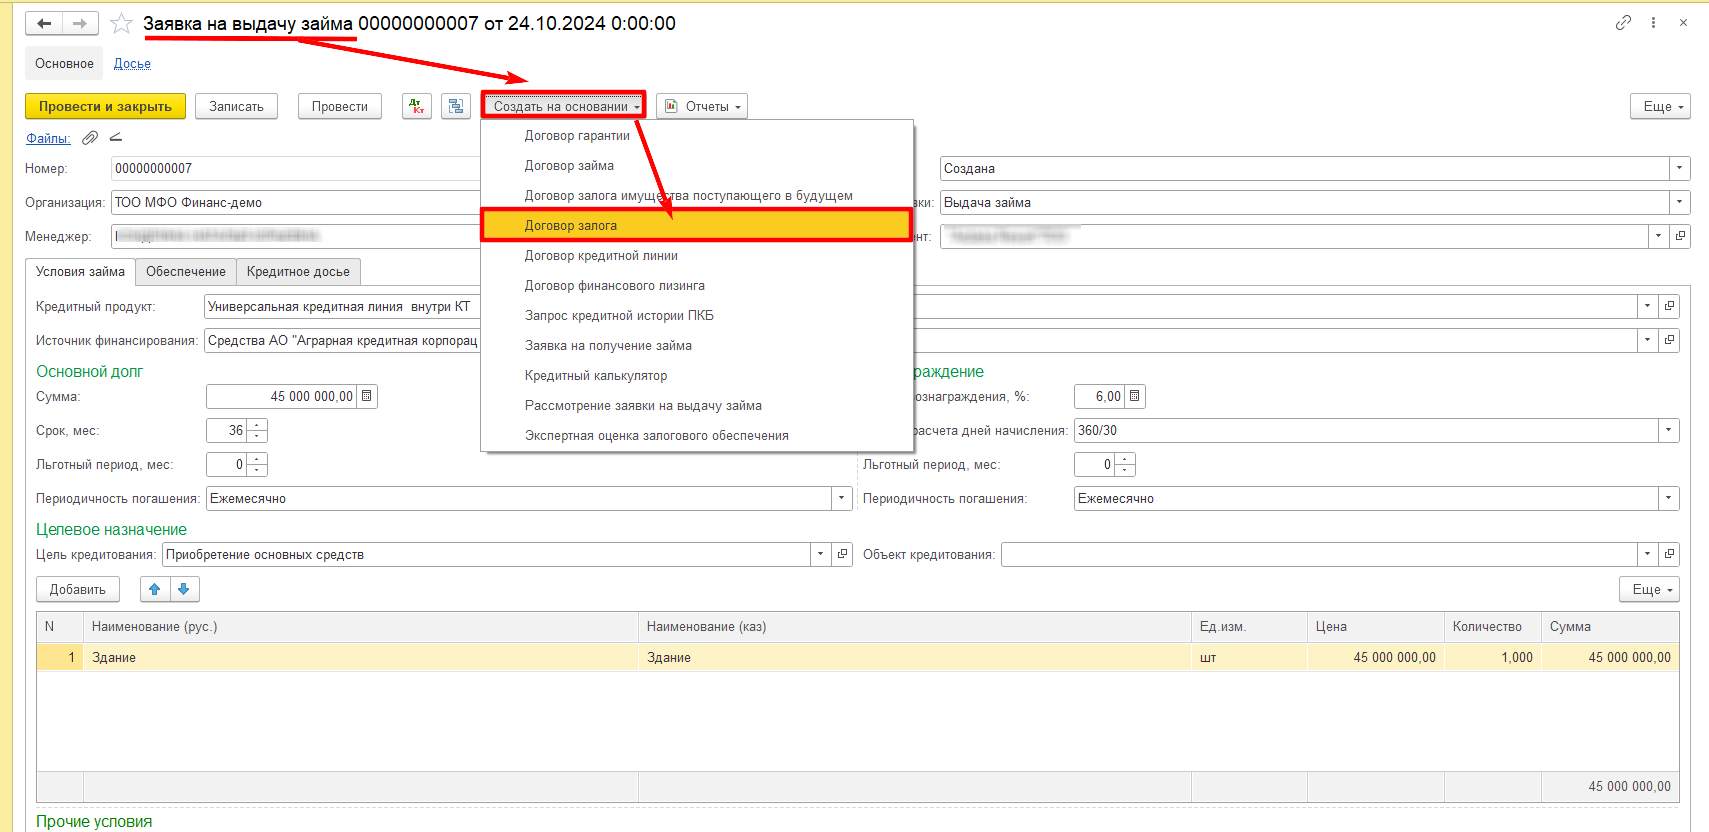Click the Провести и закрыть button
The width and height of the screenshot is (1709, 832).
pyautogui.click(x=105, y=106)
